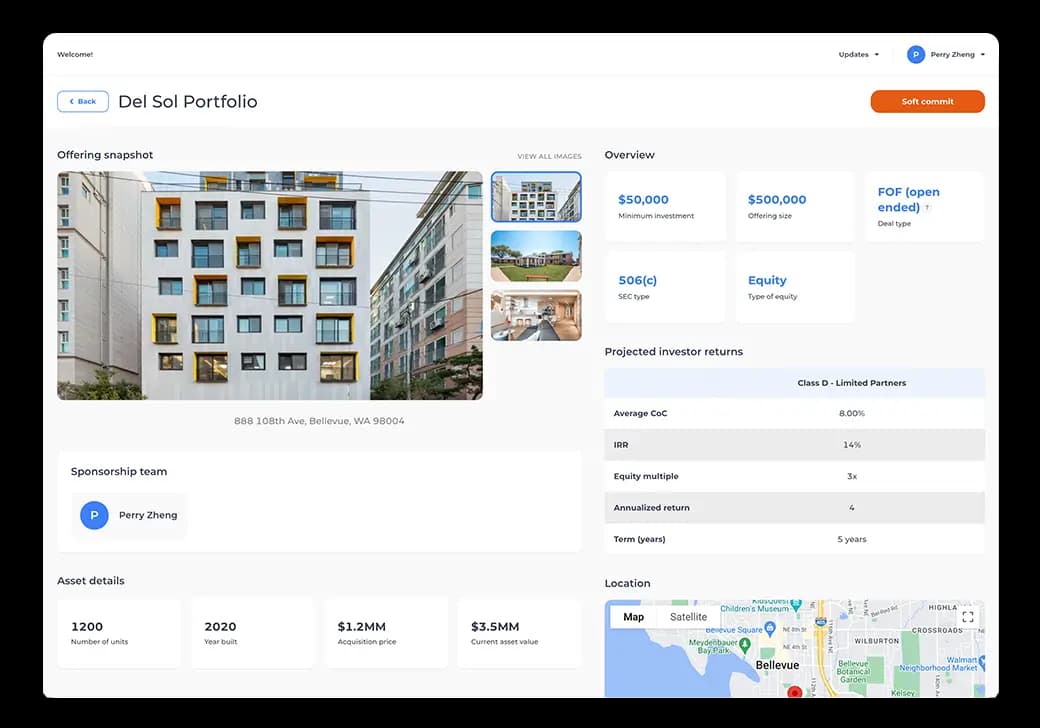Click the deal type help question mark

(x=927, y=208)
